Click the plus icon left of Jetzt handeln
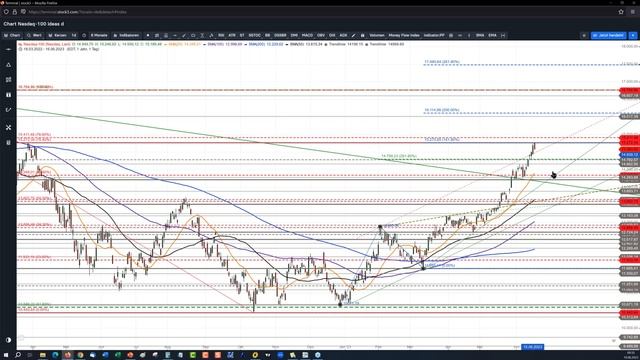Viewport: 640px width, 360px height. tap(584, 36)
